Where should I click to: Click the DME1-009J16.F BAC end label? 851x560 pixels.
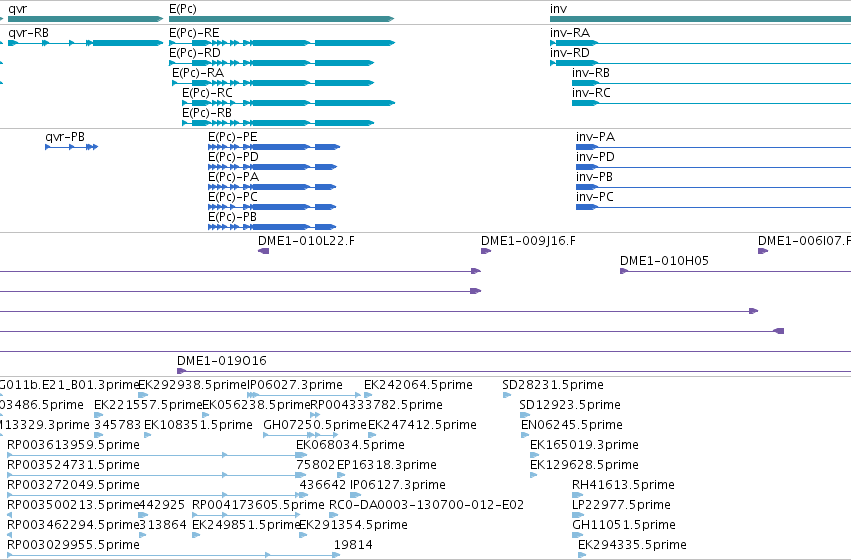click(529, 241)
